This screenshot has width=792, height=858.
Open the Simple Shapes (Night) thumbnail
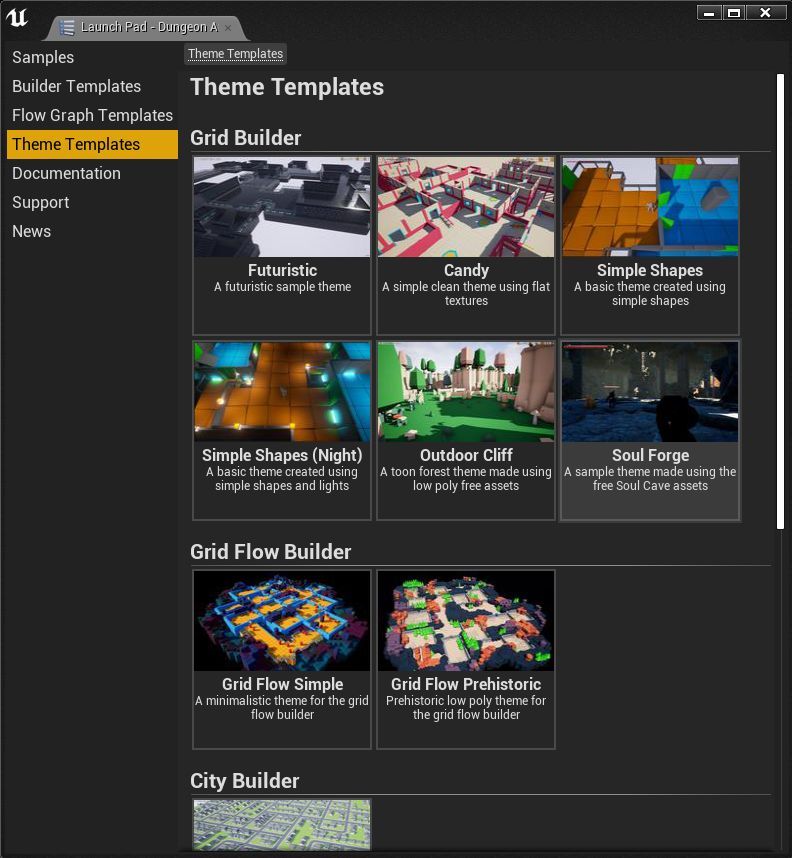(282, 392)
